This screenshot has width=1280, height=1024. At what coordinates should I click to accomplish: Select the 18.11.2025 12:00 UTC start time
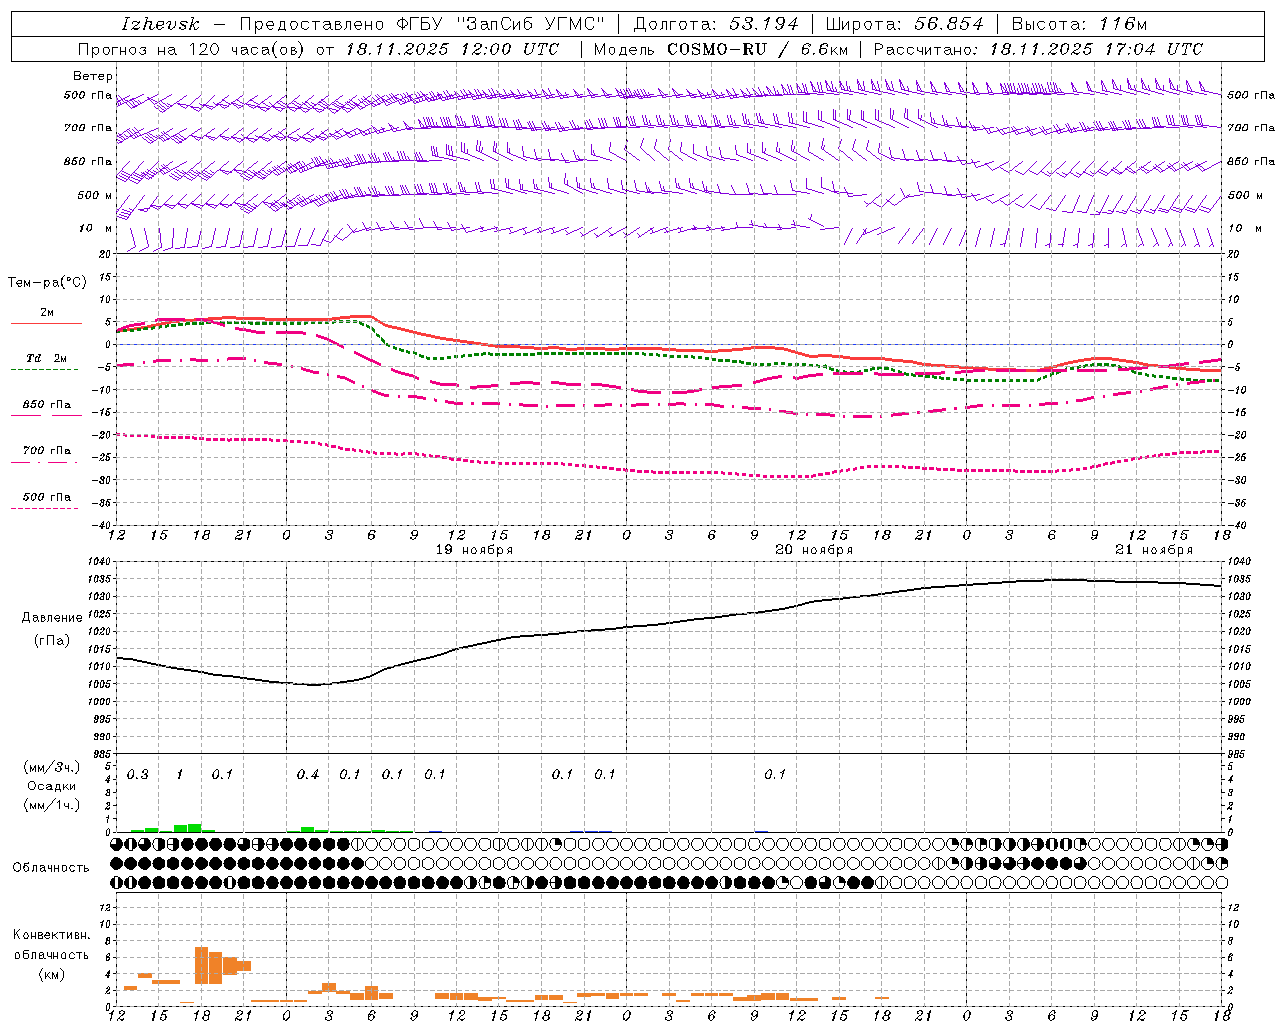point(452,49)
